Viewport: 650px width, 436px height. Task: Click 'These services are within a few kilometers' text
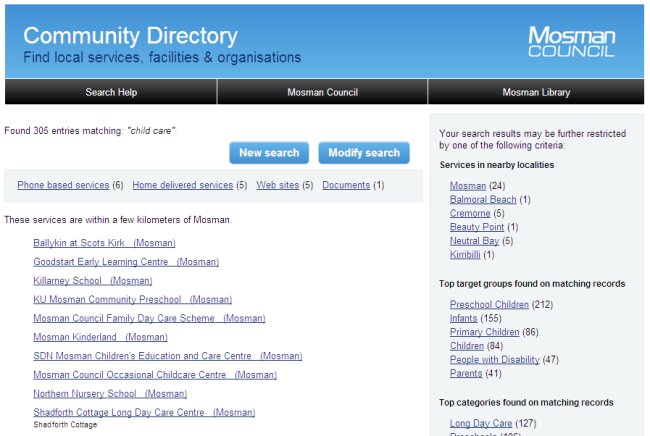point(118,220)
